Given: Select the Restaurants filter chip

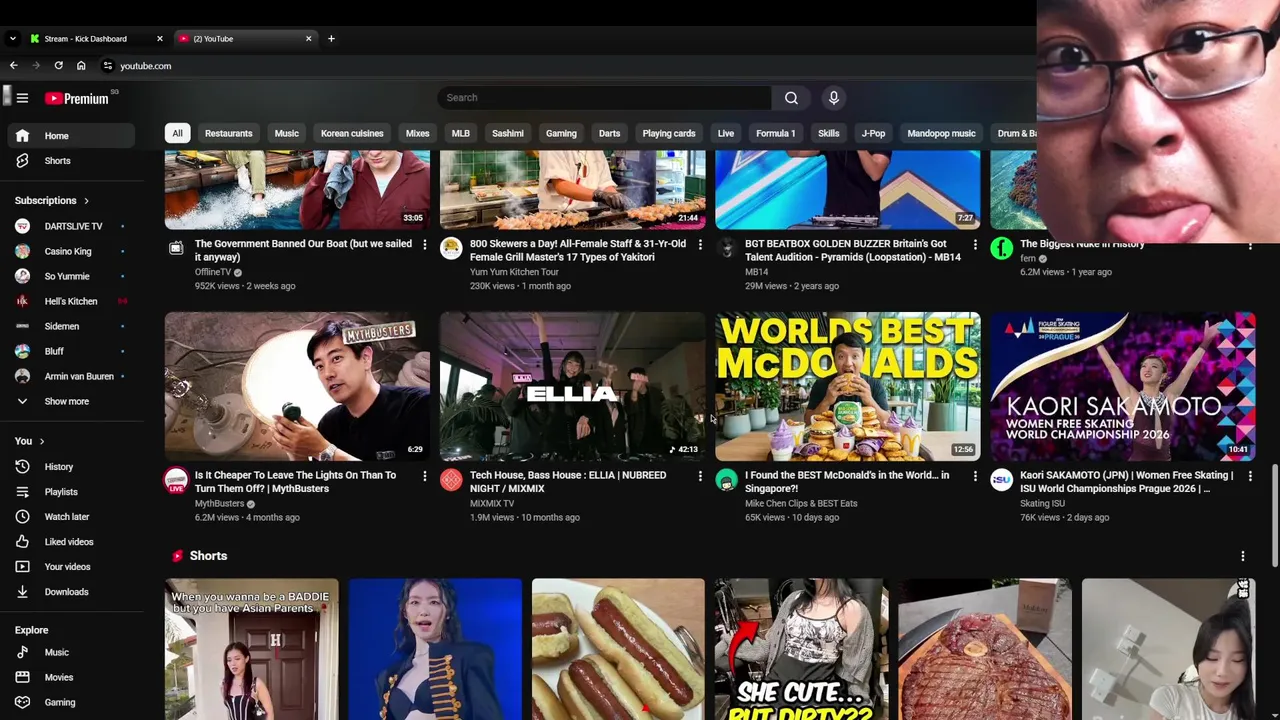Looking at the screenshot, I should 228,133.
